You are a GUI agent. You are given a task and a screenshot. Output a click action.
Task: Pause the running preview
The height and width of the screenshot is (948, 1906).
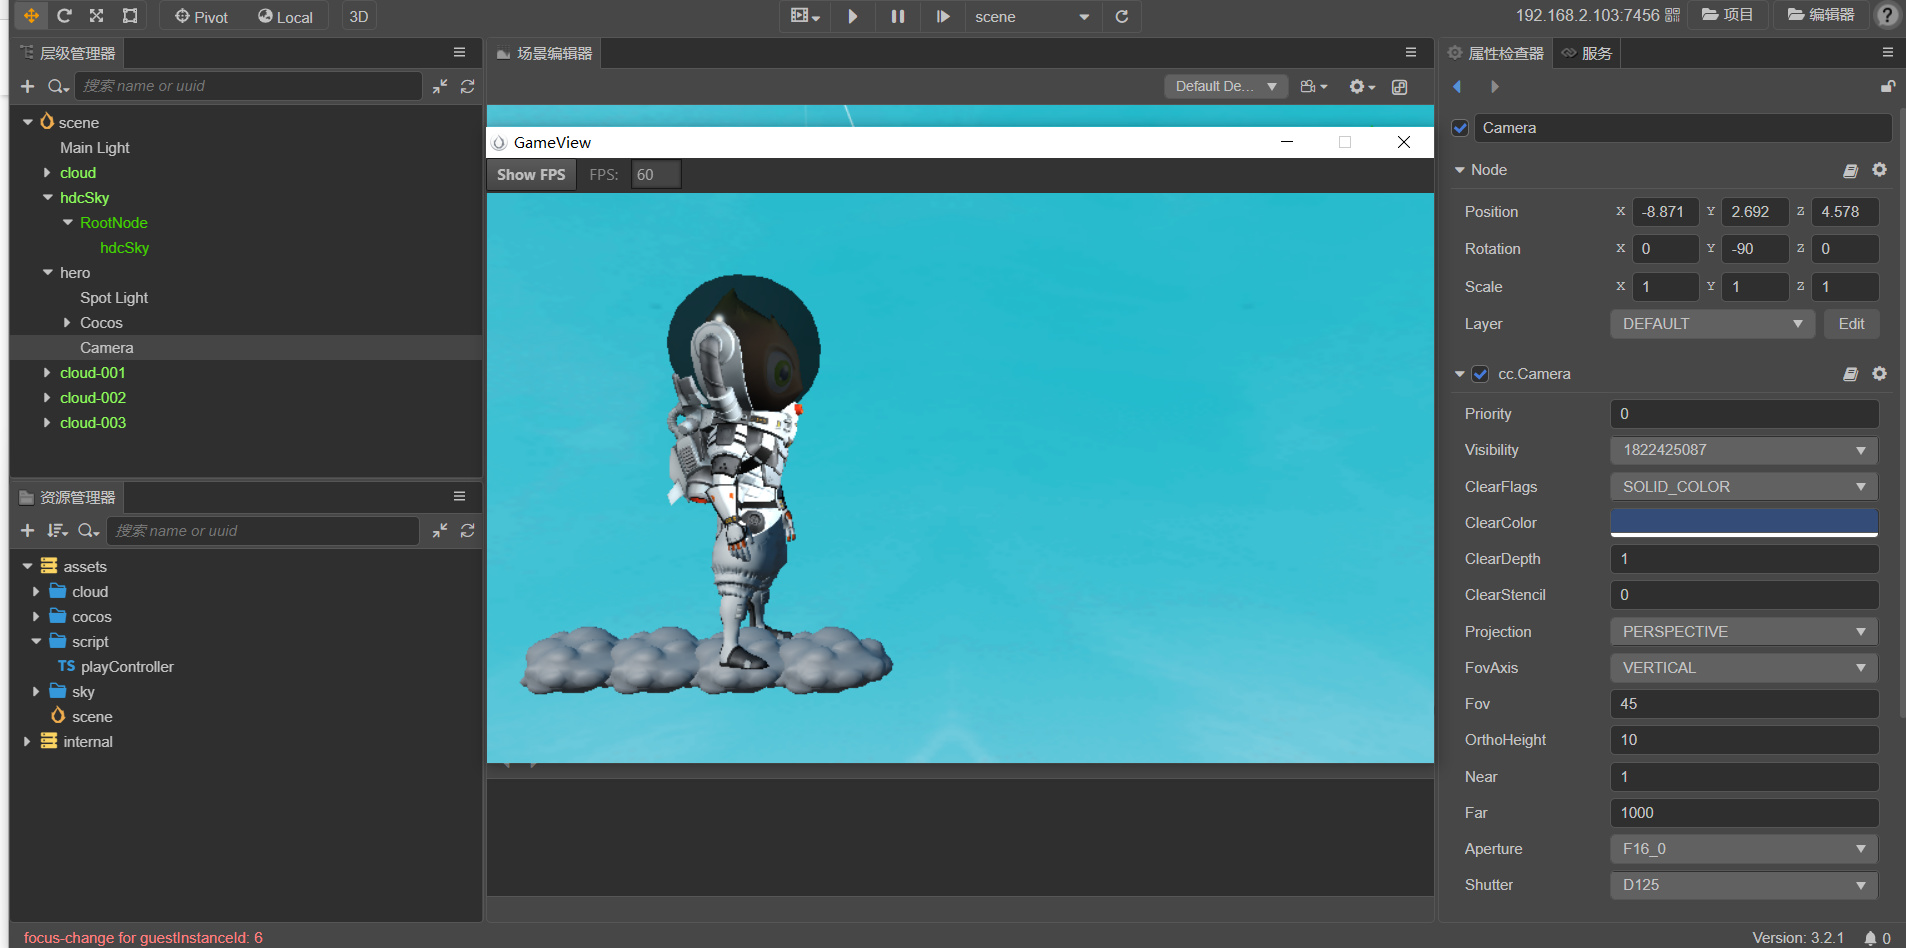coord(898,16)
